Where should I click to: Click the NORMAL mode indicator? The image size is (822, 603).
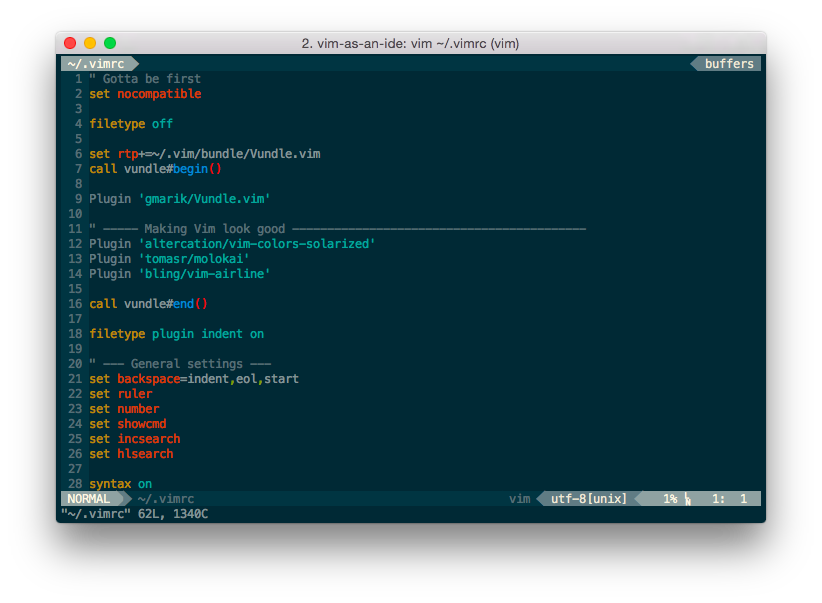pyautogui.click(x=89, y=499)
